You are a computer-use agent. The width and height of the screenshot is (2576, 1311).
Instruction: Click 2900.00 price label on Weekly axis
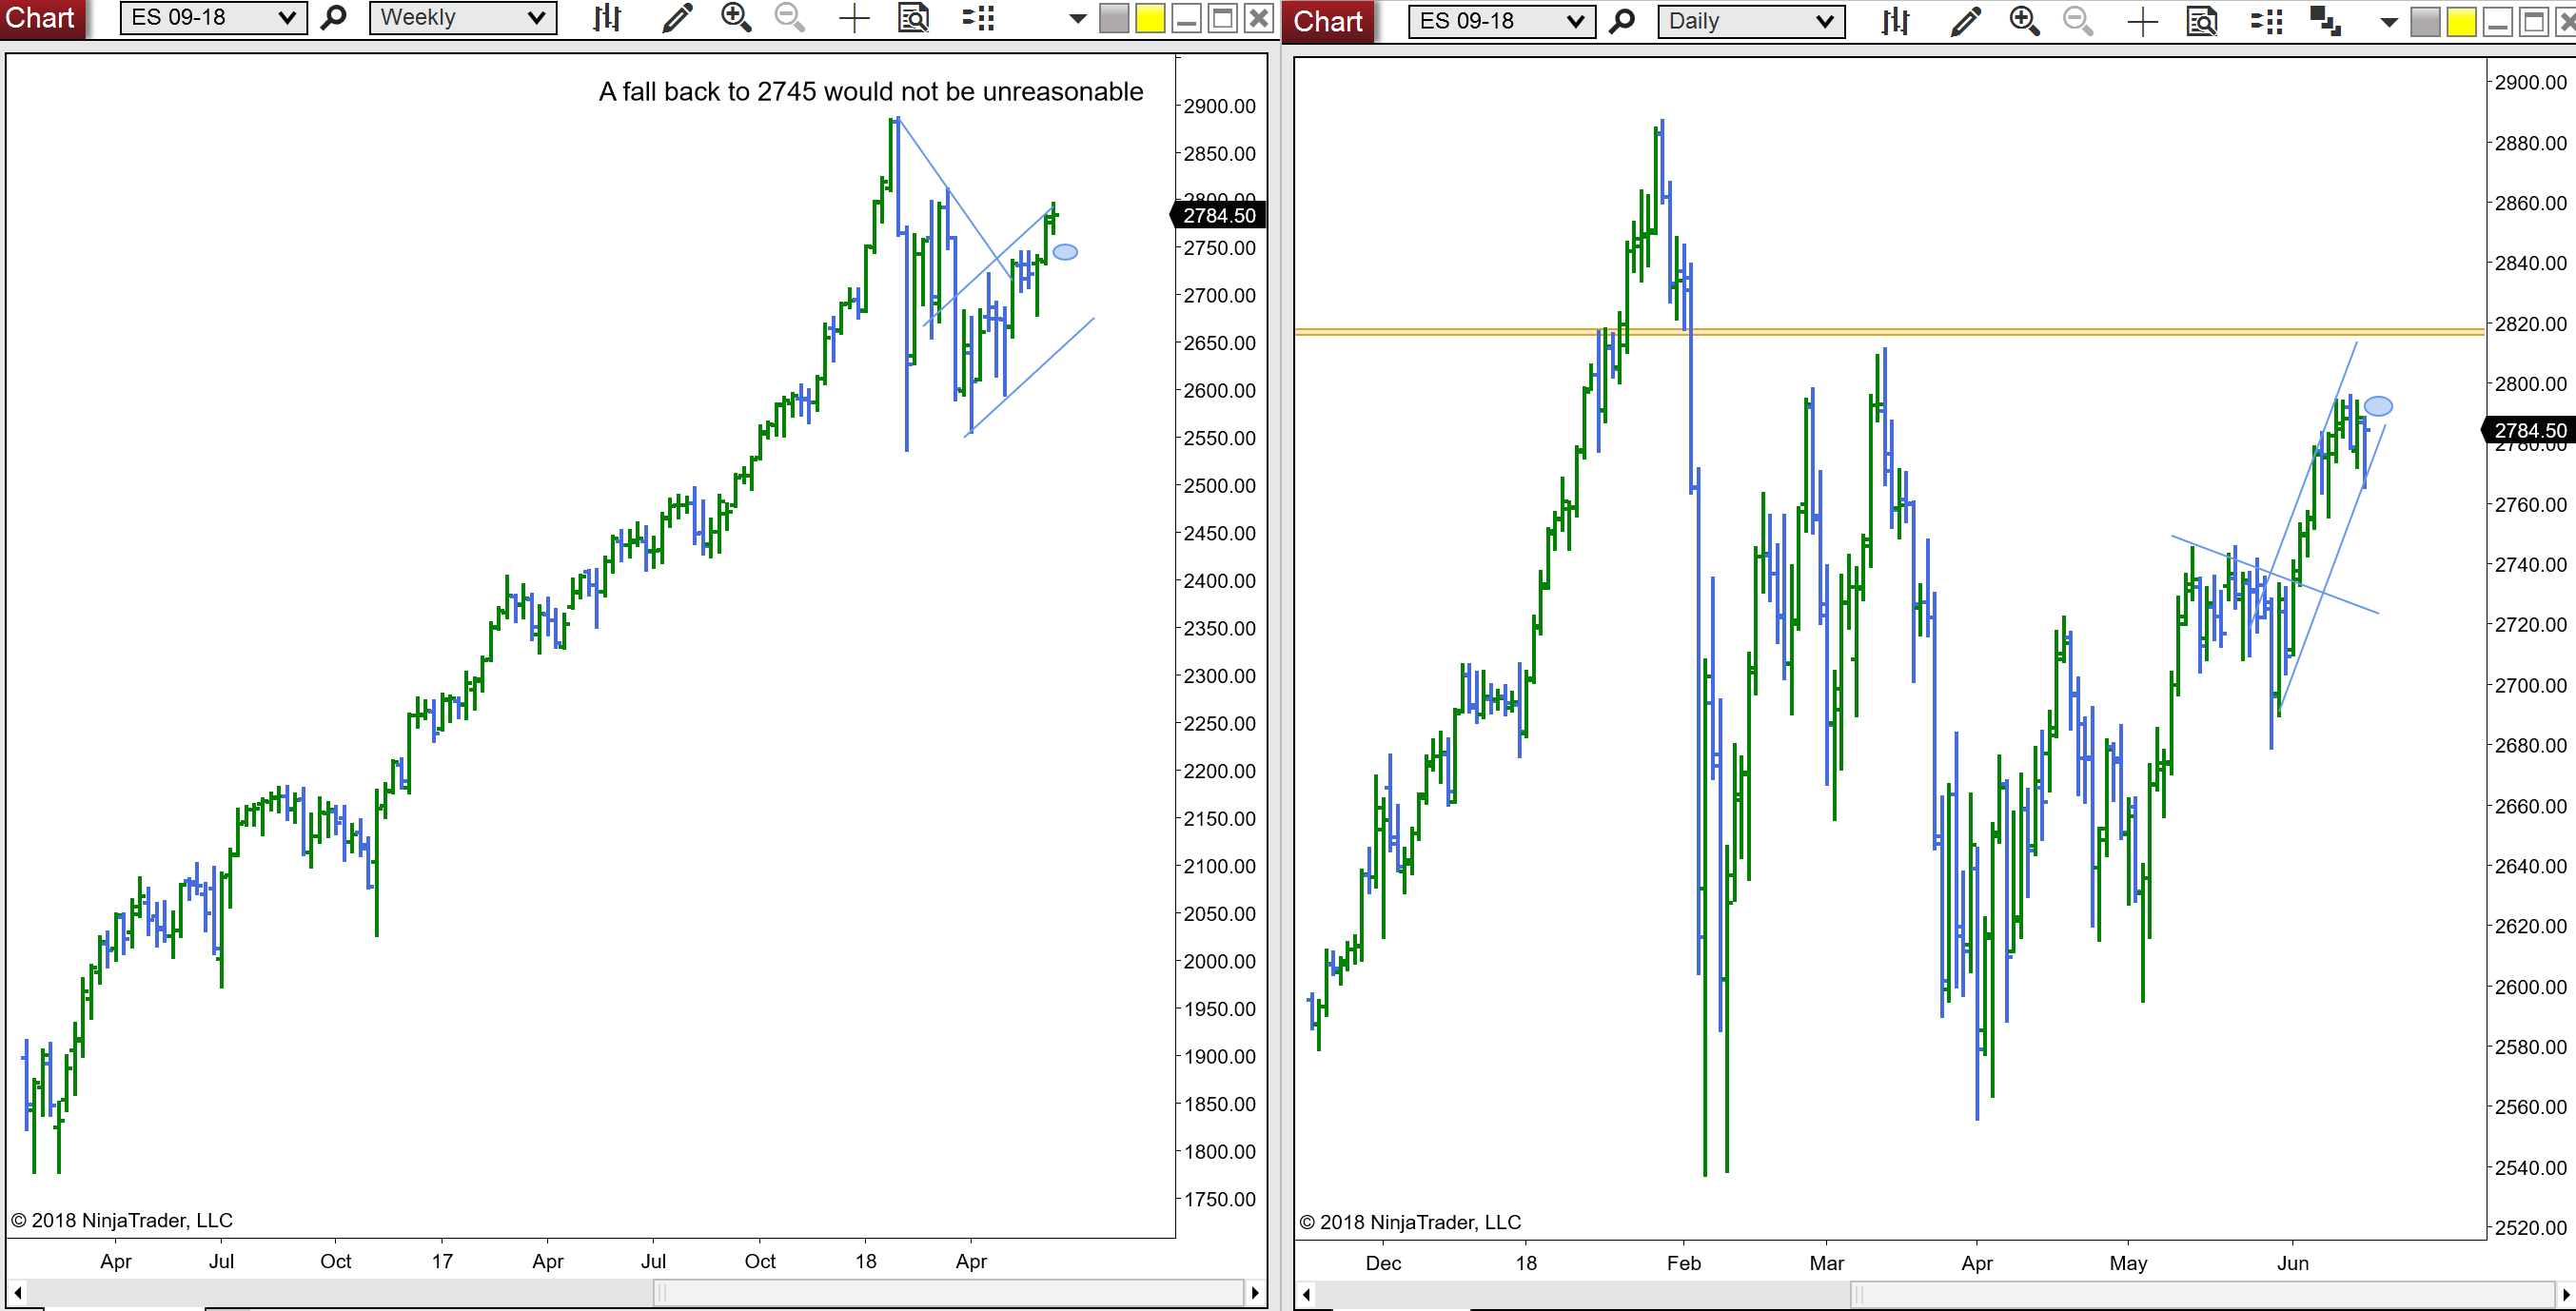pos(1219,106)
